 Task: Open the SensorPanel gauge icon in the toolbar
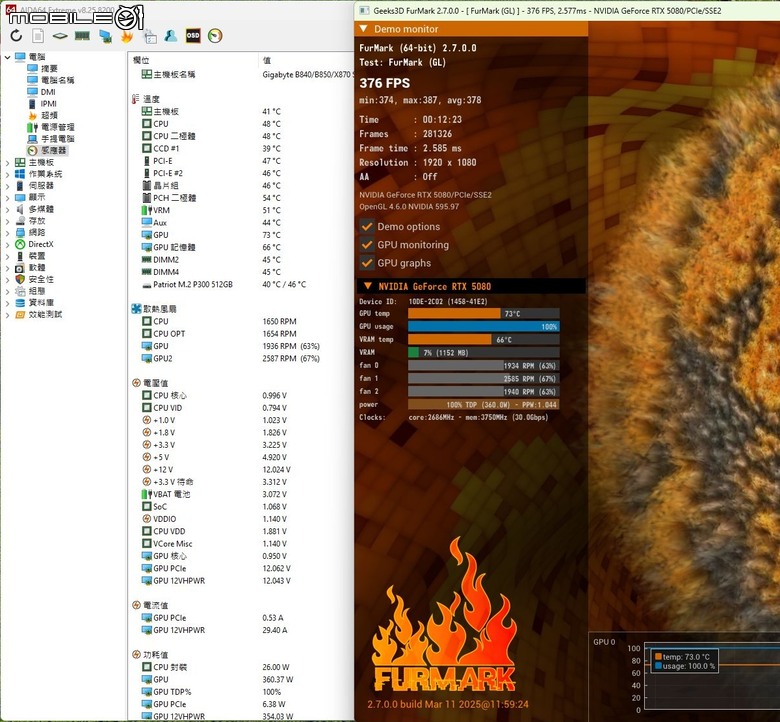point(215,36)
